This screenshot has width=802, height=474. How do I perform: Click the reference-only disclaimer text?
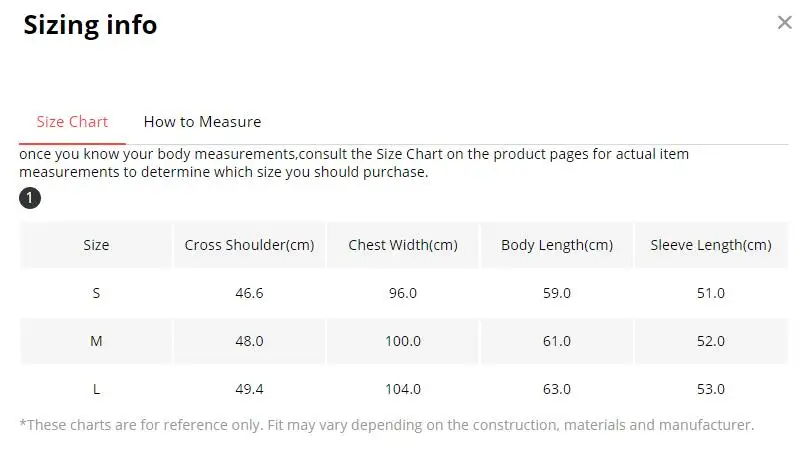[386, 425]
